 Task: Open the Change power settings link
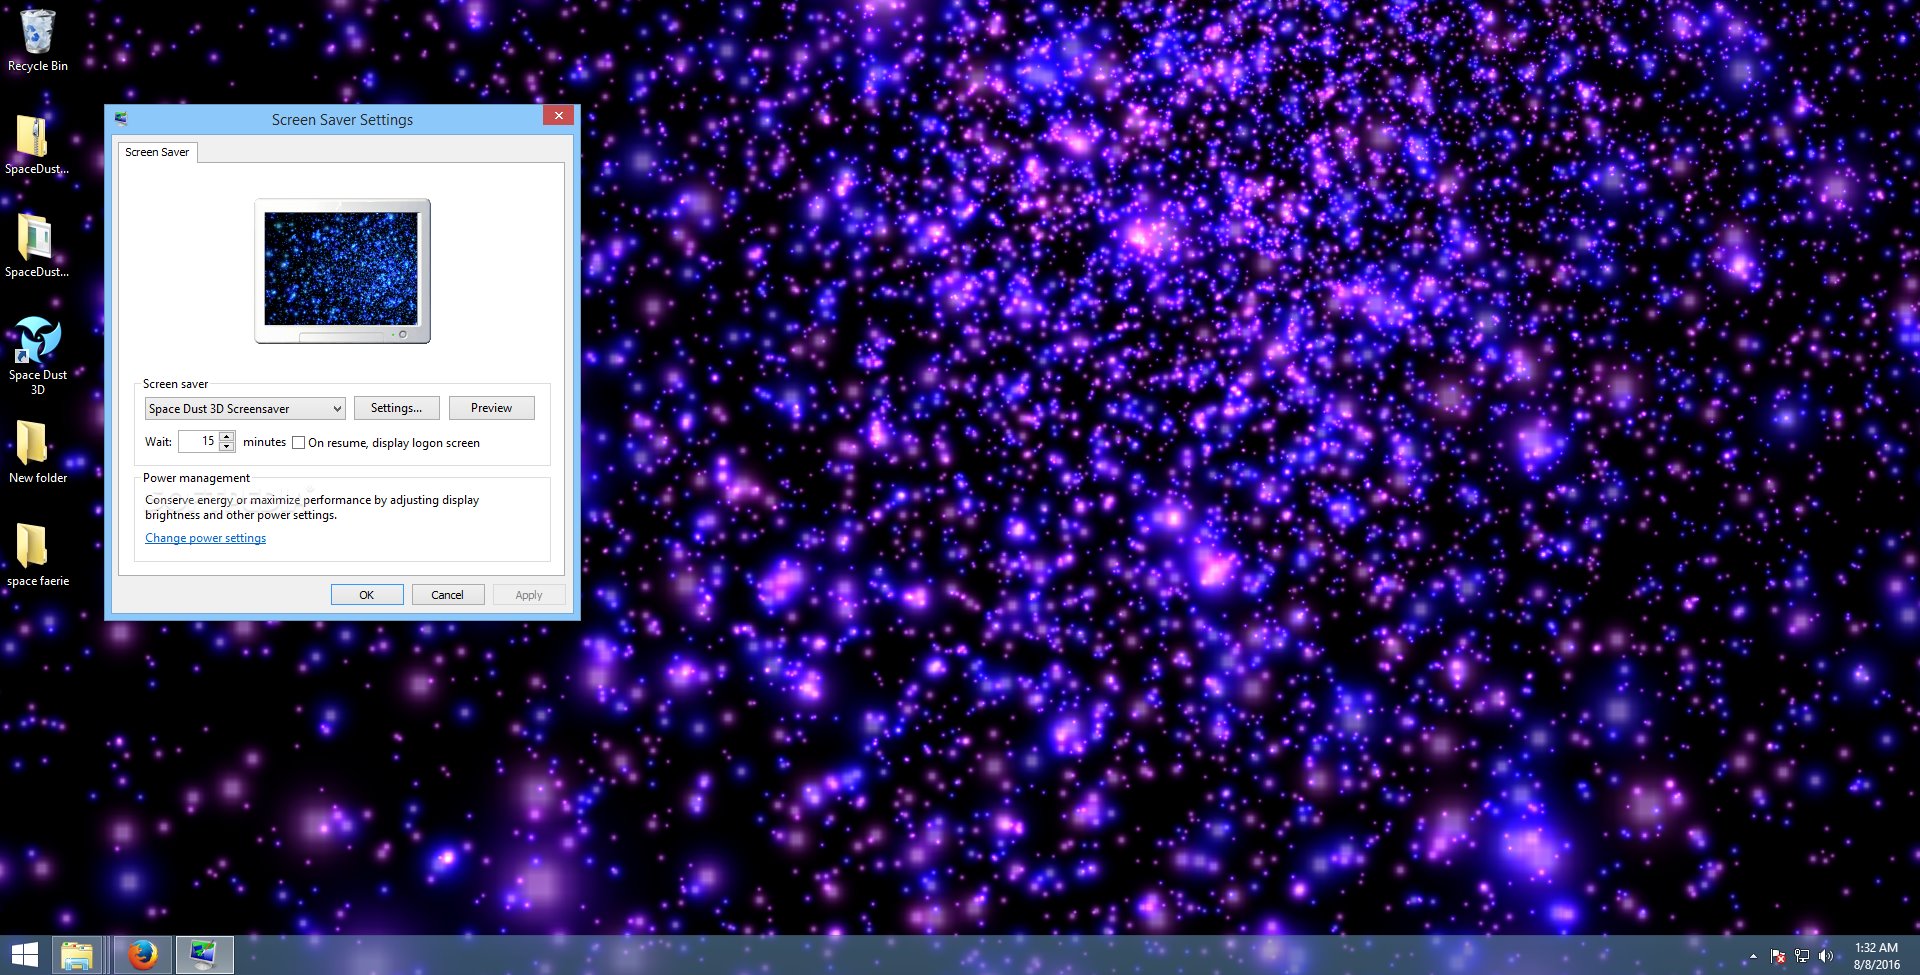[205, 538]
